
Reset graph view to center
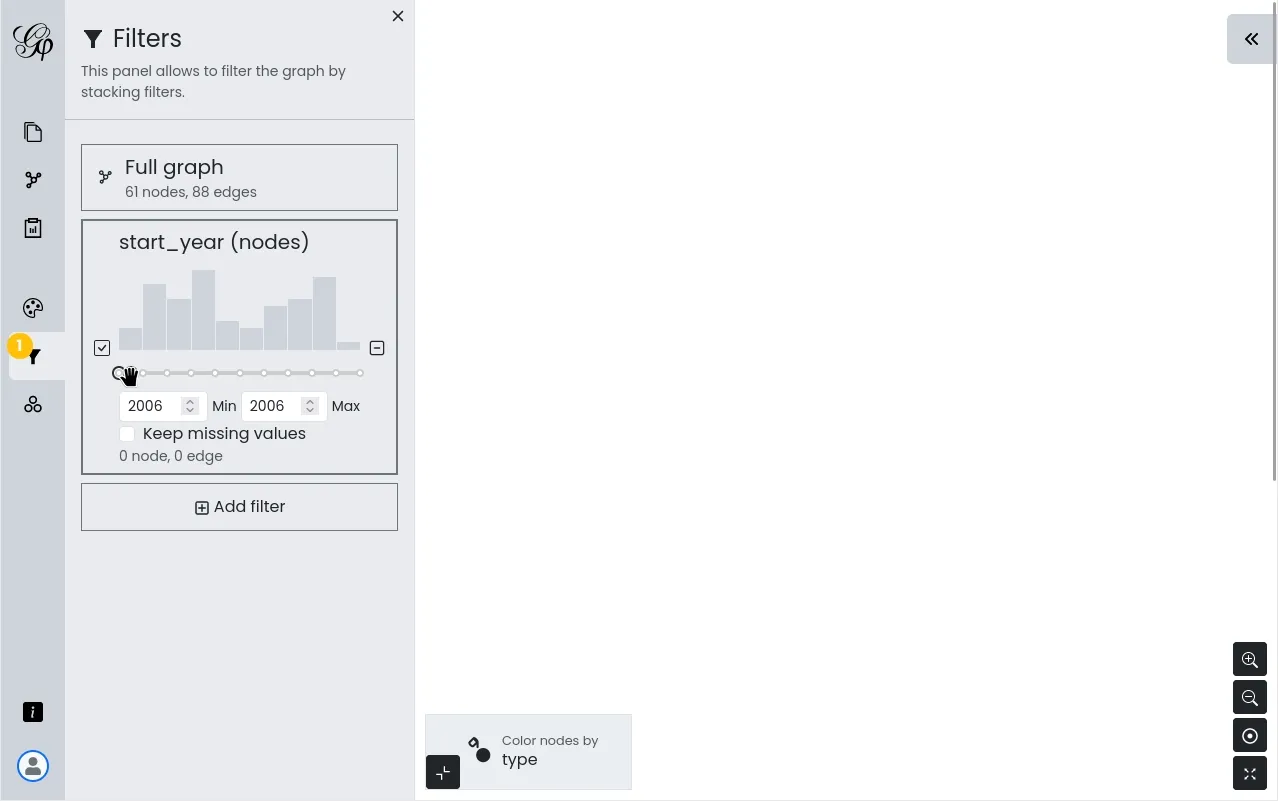[1250, 736]
